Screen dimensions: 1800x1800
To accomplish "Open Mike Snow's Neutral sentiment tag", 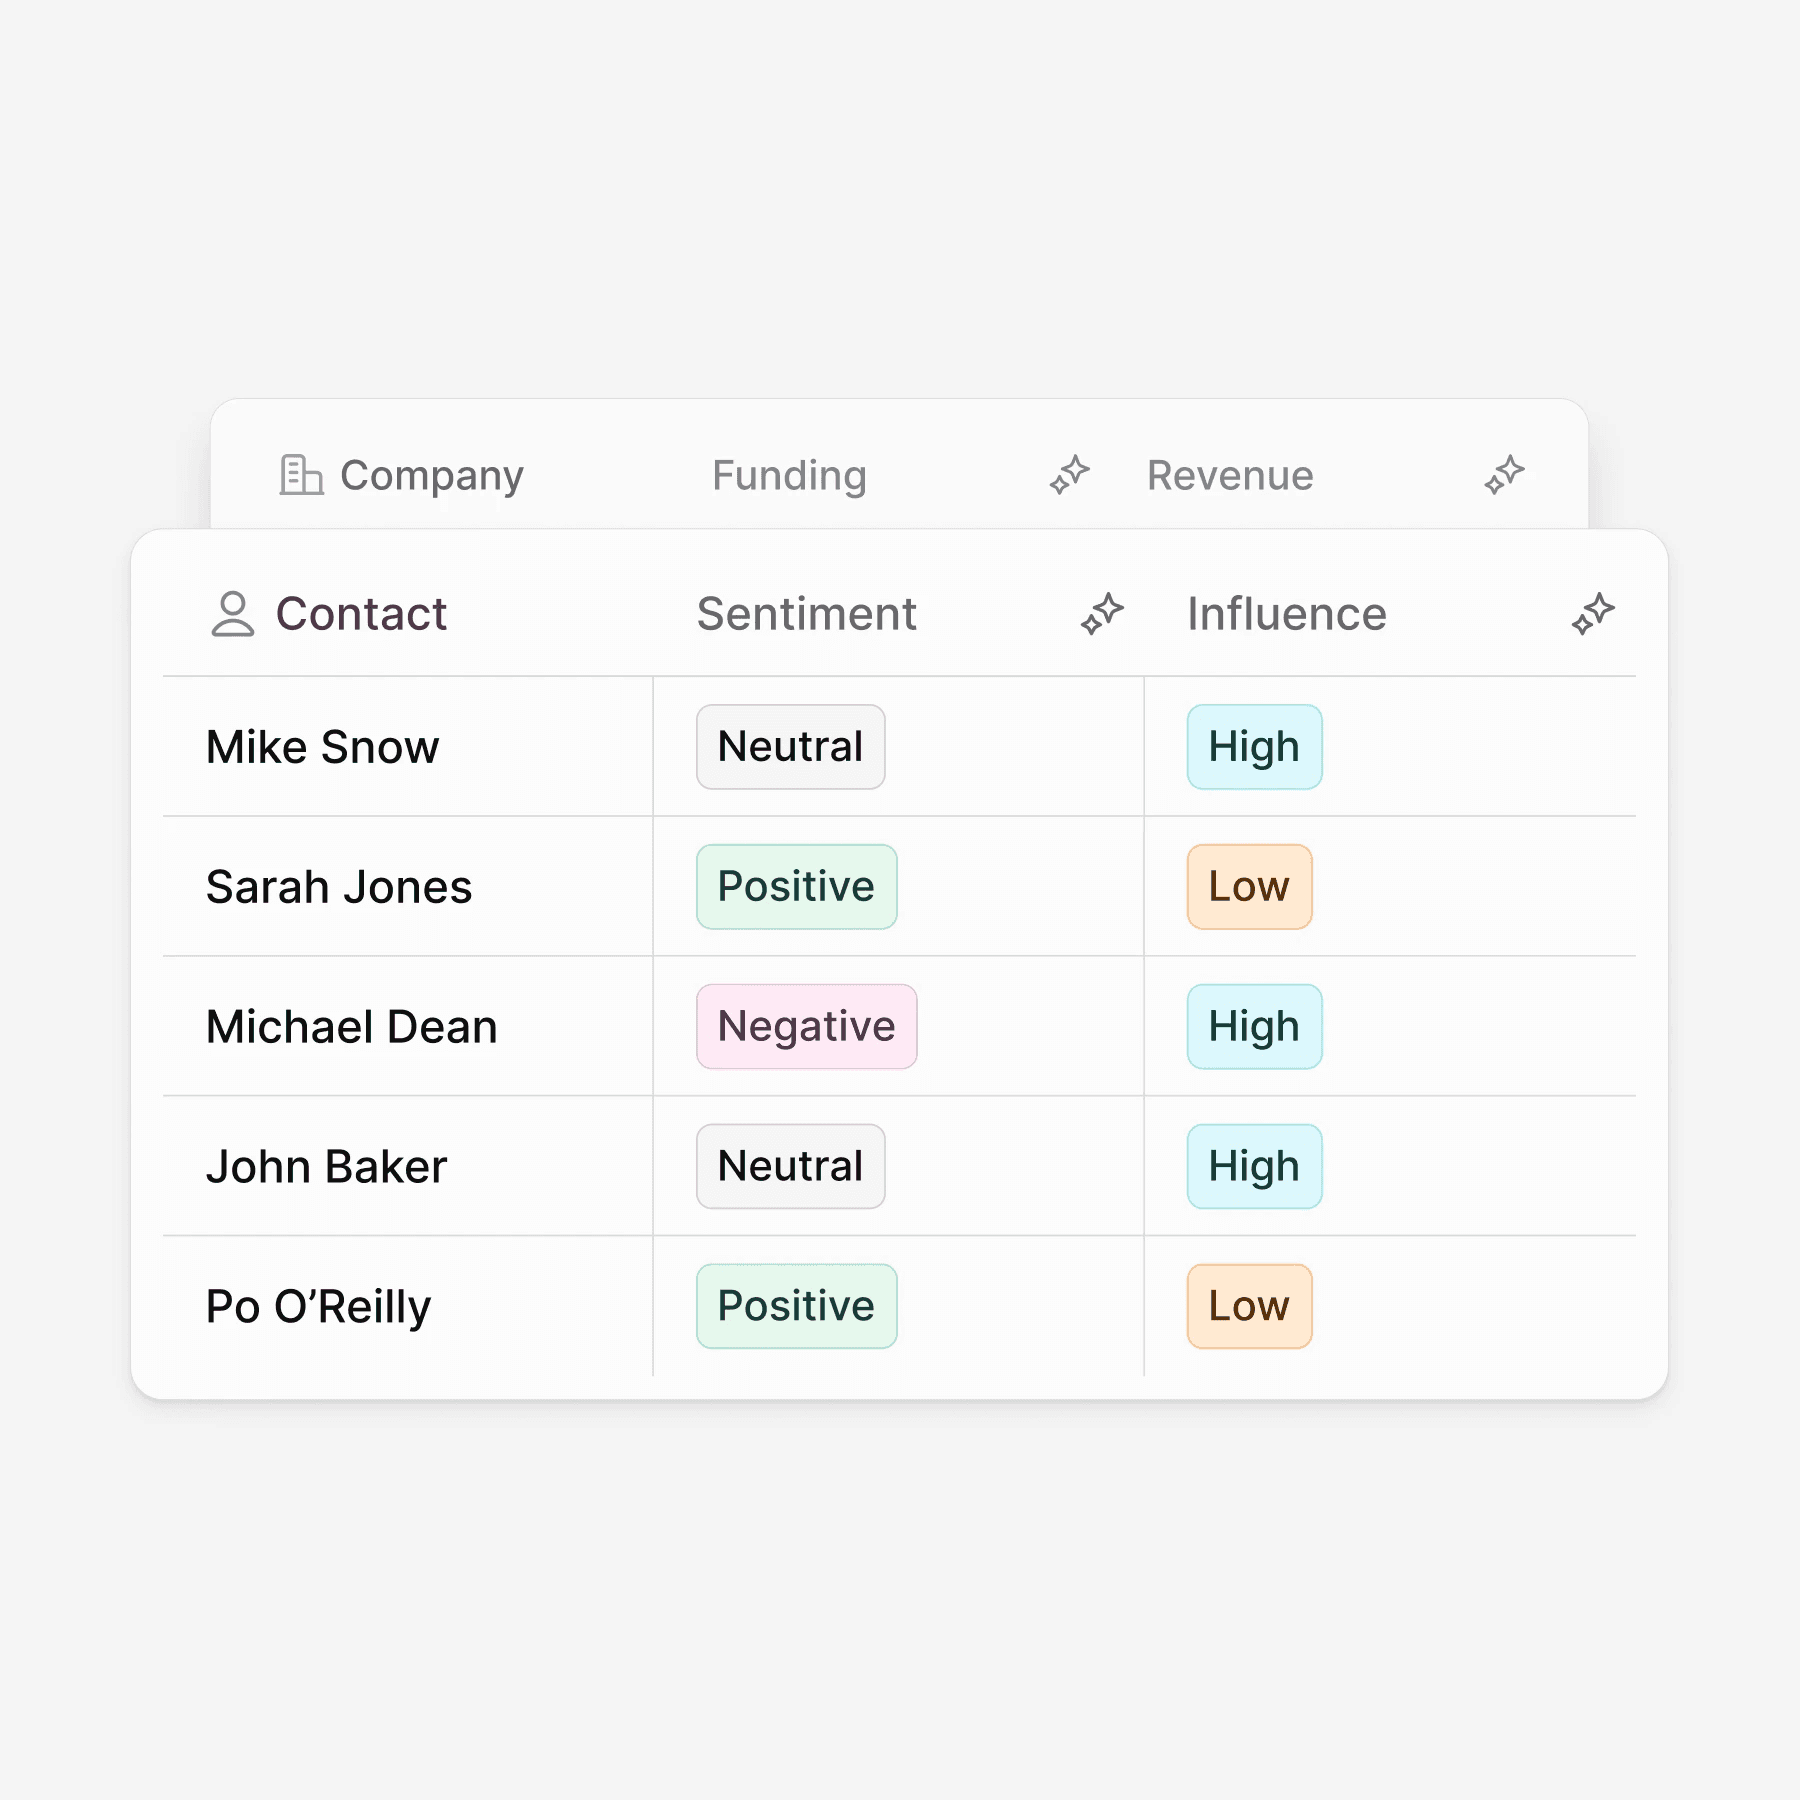I will point(791,747).
